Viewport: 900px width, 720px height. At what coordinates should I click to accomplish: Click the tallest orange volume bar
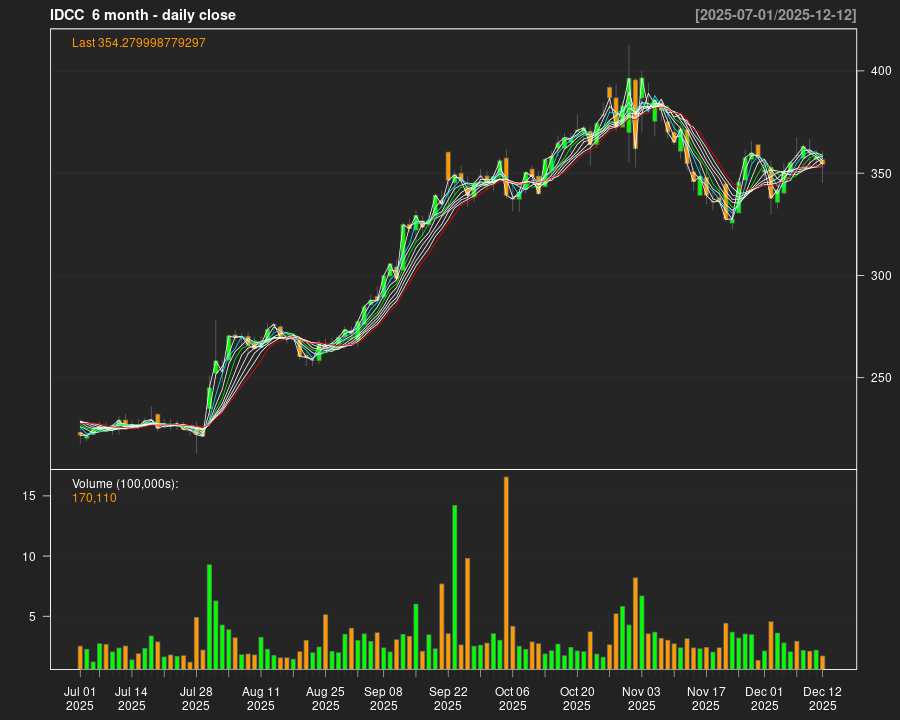click(506, 572)
